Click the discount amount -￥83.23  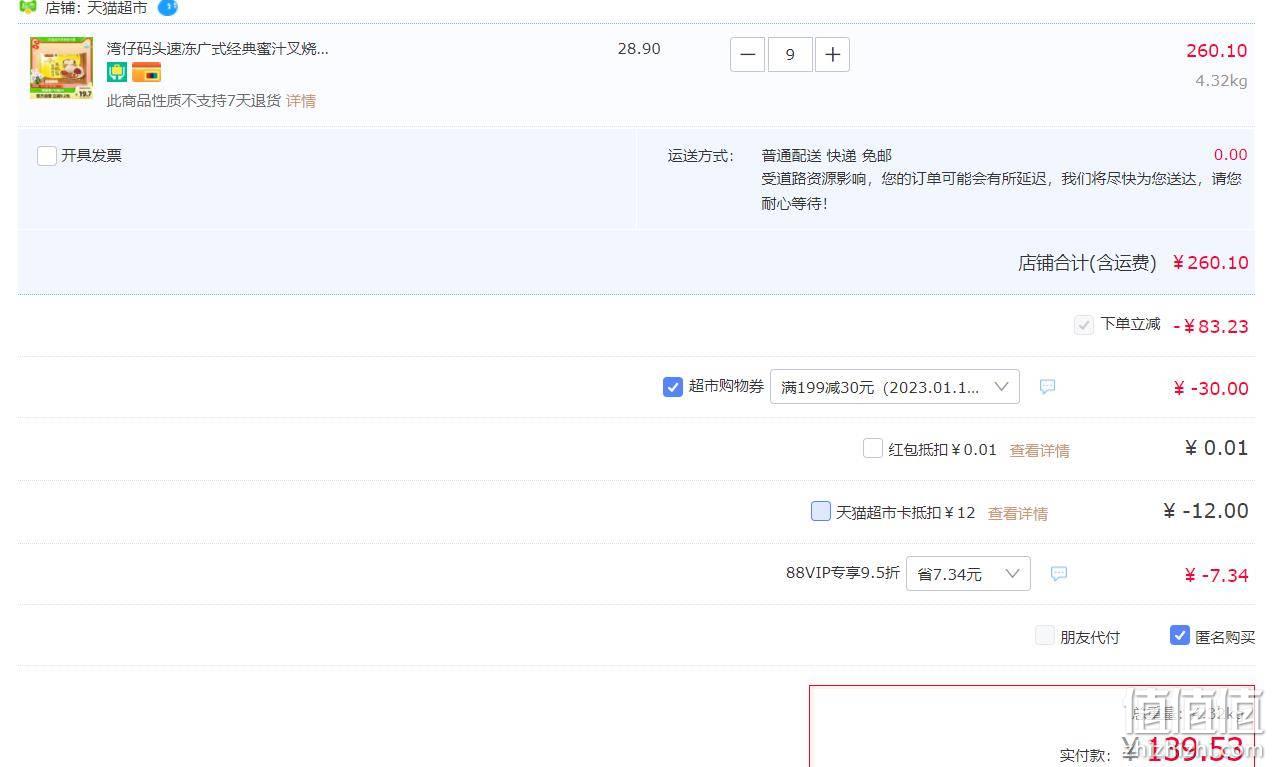click(x=1211, y=327)
